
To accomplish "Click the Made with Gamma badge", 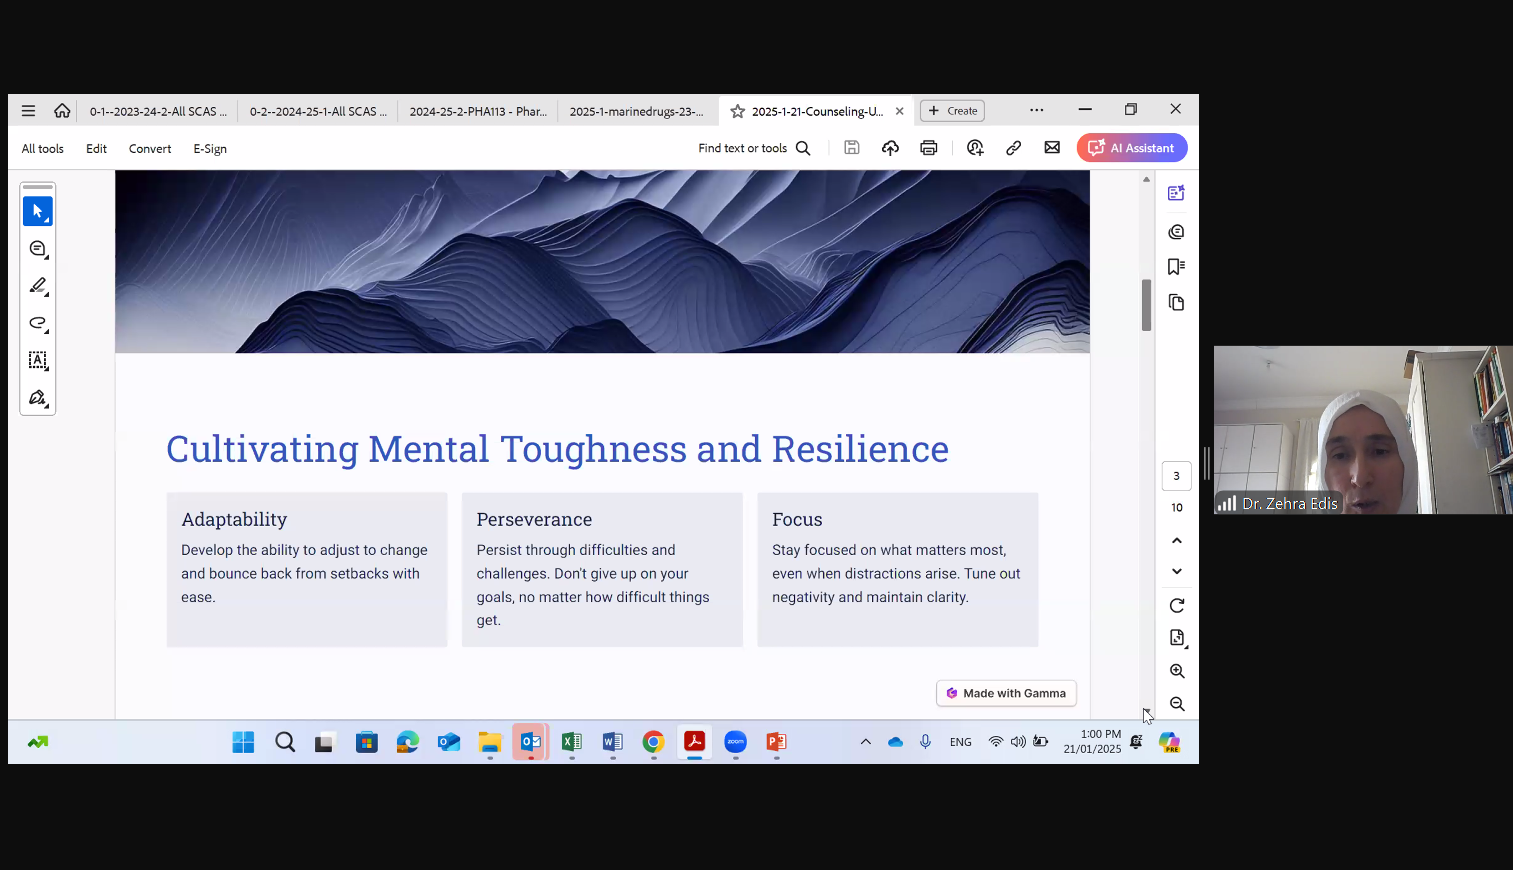I will click(1006, 693).
